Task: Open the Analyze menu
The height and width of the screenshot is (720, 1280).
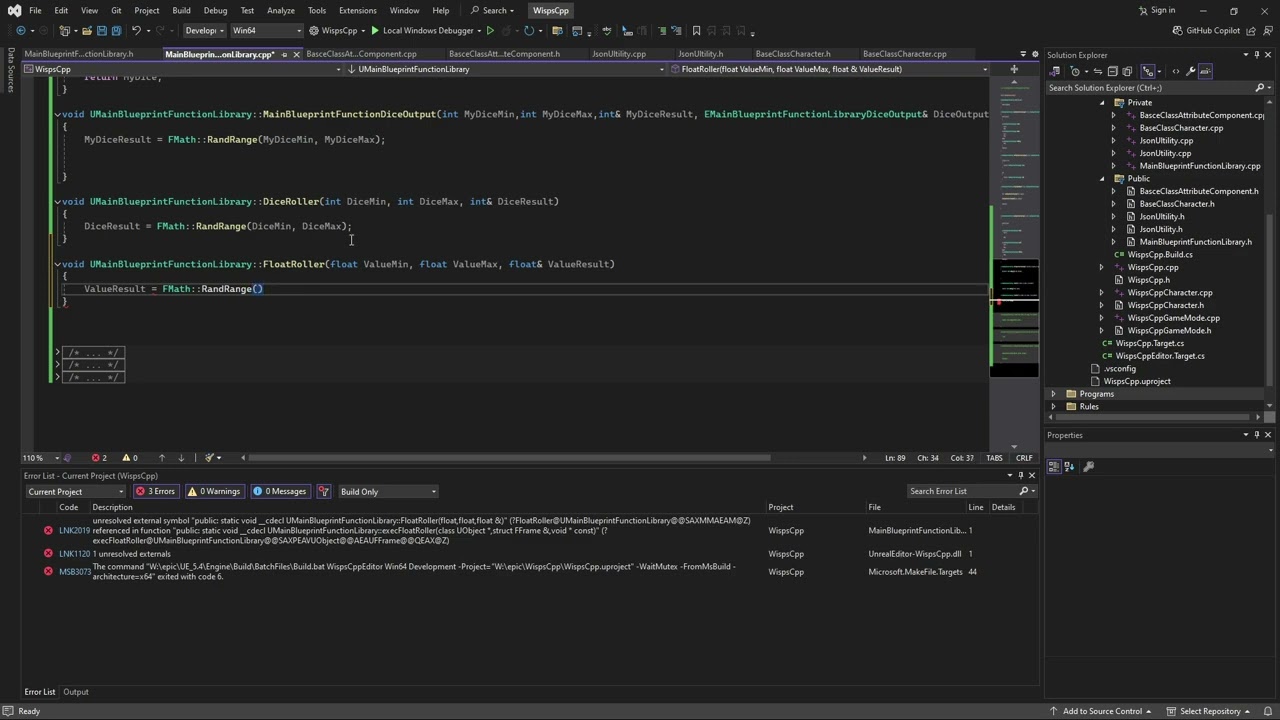Action: [x=281, y=10]
